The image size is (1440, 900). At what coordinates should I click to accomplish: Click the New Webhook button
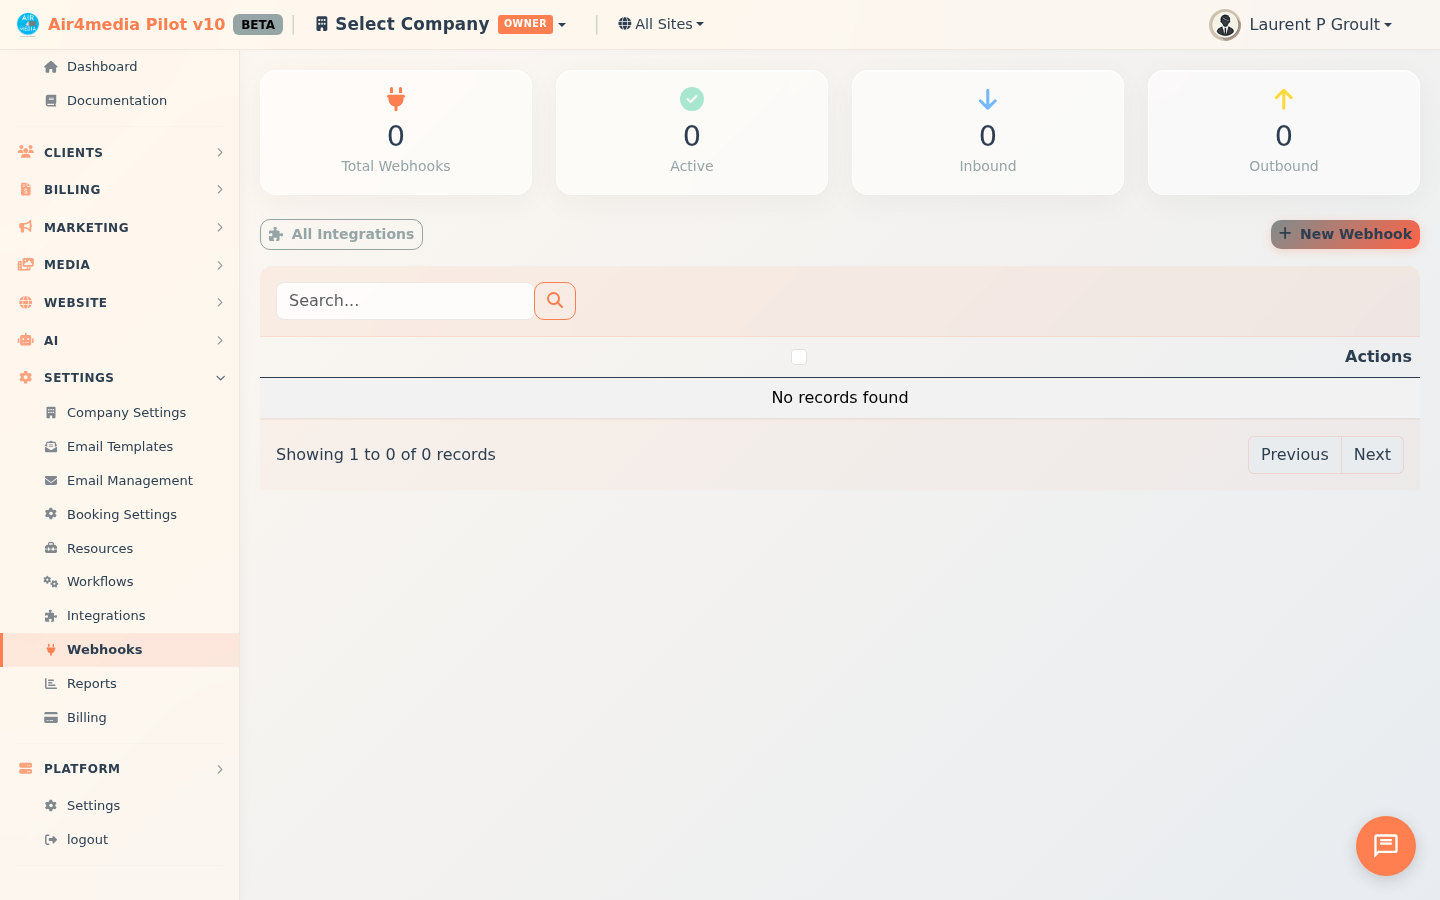1345,234
